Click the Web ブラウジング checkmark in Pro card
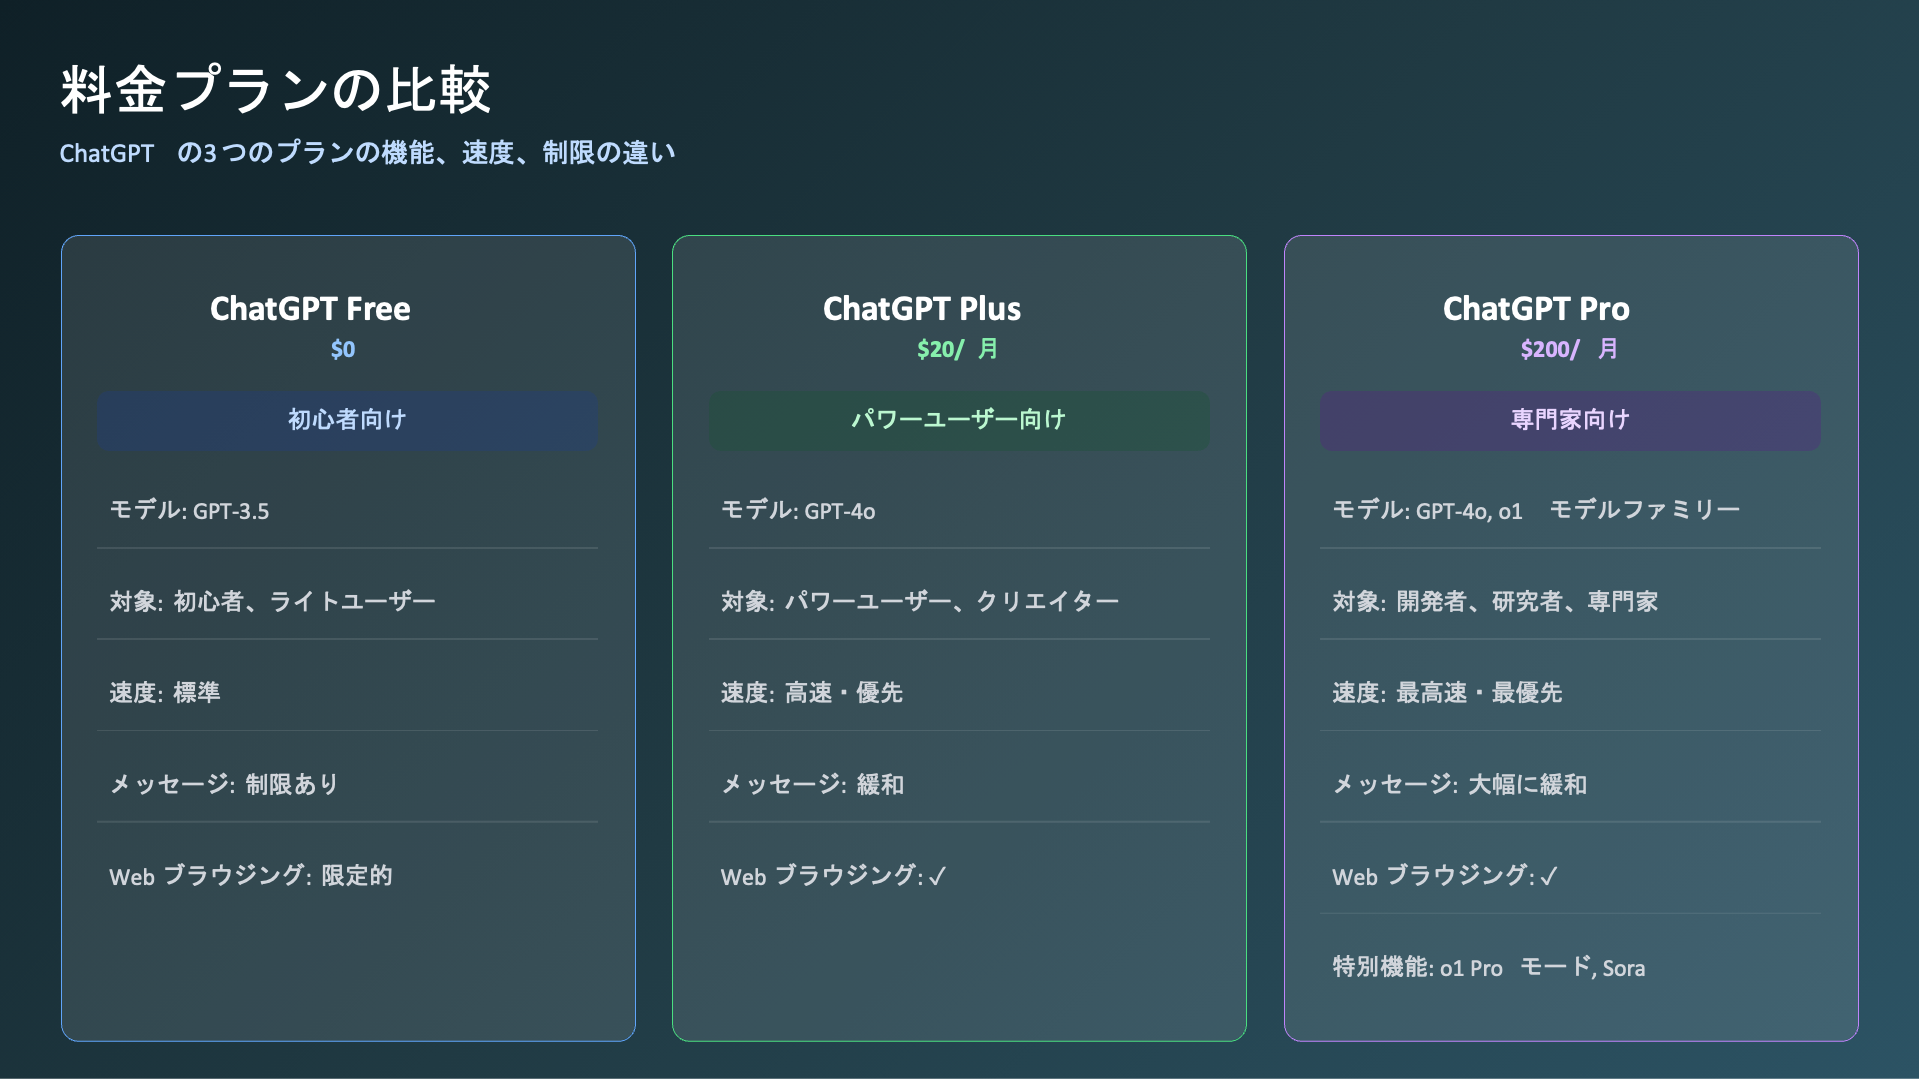Screen dimensions: 1920x1079 point(1549,876)
